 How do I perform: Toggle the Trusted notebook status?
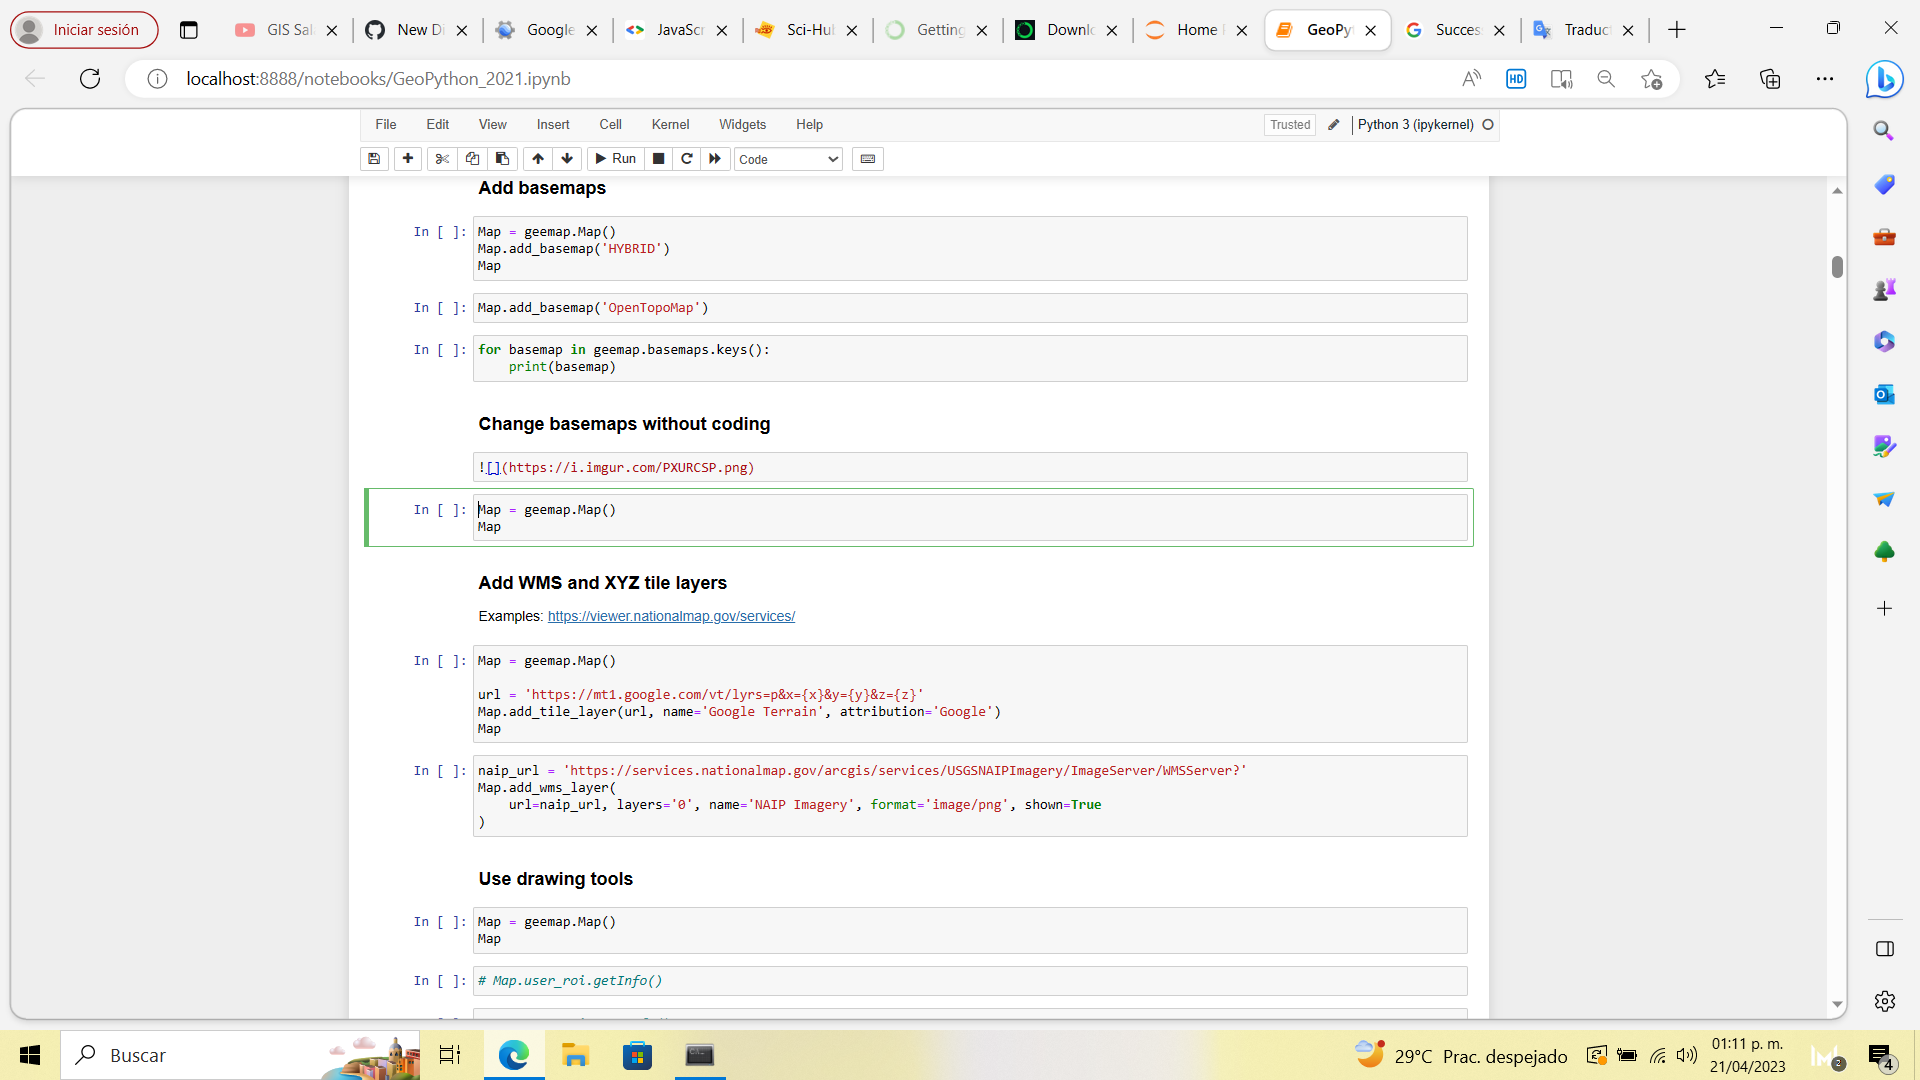(1290, 124)
